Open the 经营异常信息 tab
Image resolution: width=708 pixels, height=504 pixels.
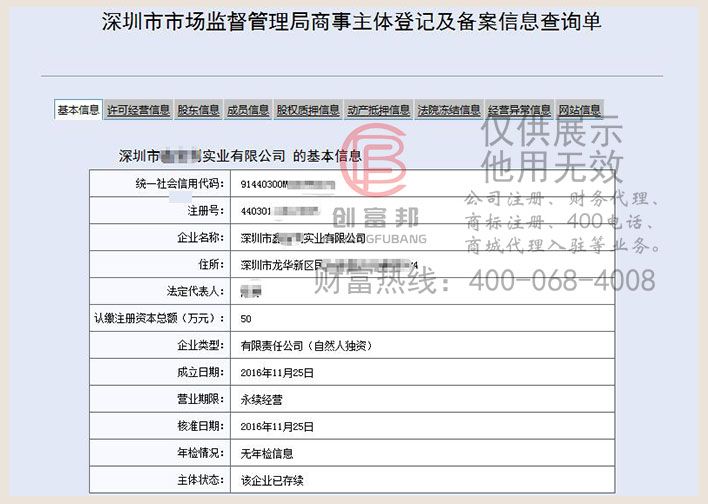coord(519,110)
